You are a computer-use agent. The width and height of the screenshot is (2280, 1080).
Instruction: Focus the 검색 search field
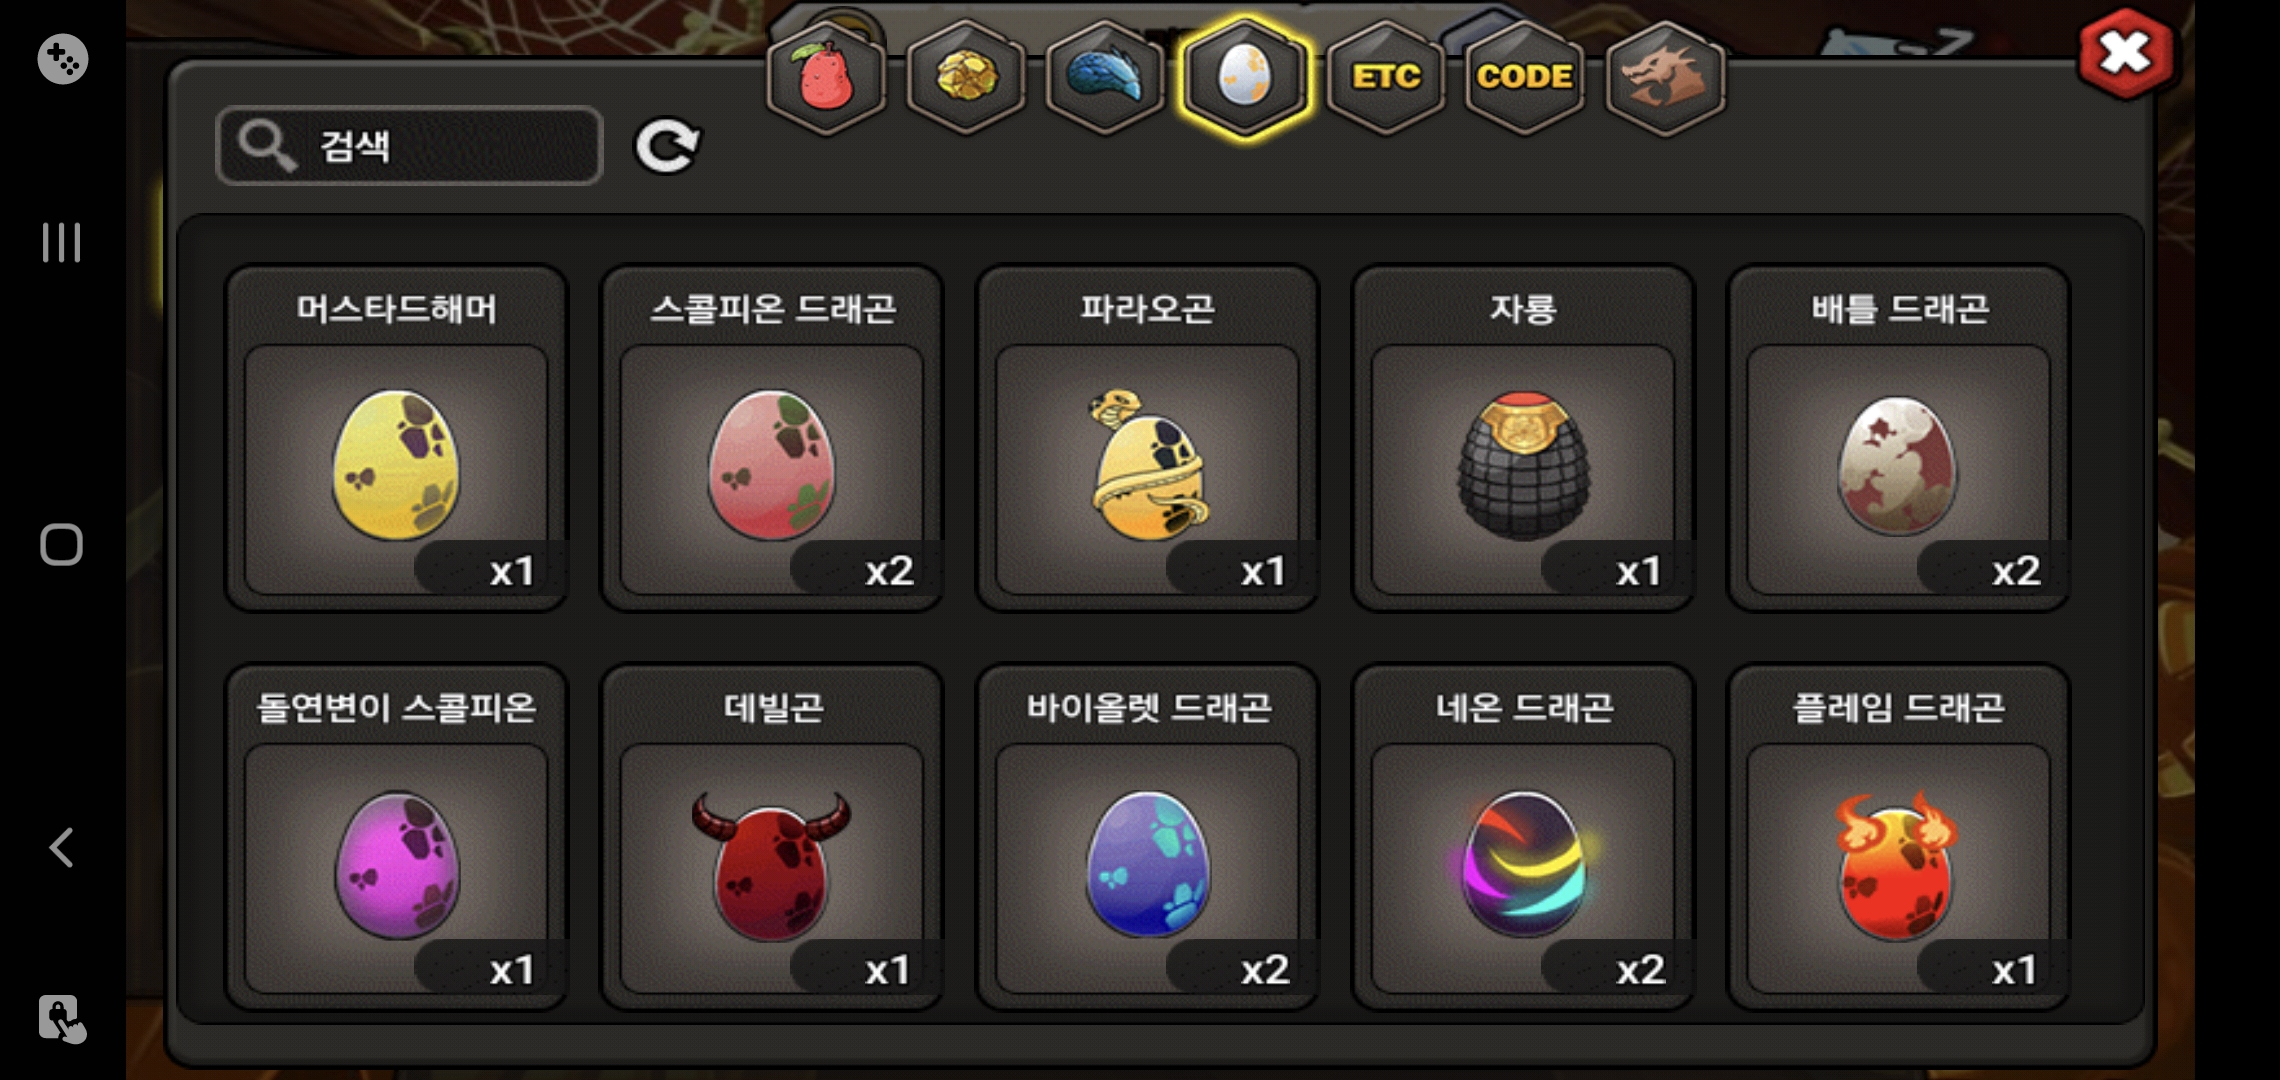(409, 146)
